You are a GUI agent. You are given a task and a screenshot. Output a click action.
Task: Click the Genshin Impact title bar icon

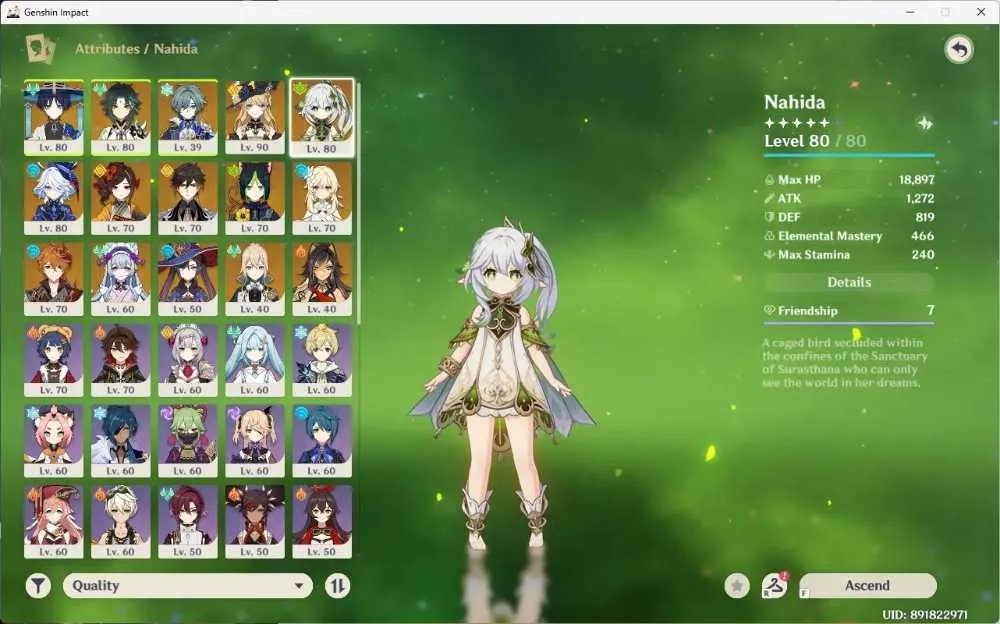(x=13, y=12)
